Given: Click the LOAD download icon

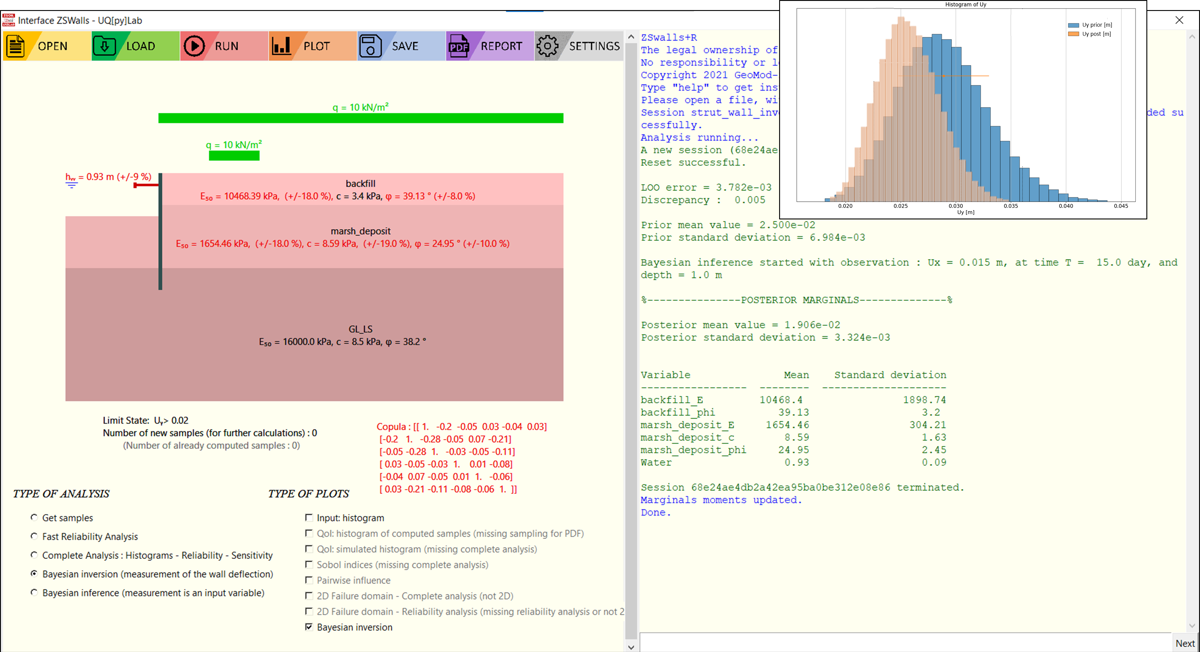Looking at the screenshot, I should 105,46.
